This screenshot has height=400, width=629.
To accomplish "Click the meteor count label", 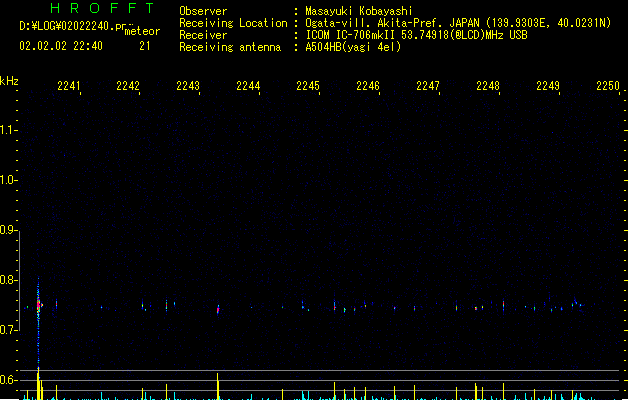I will coord(142,31).
